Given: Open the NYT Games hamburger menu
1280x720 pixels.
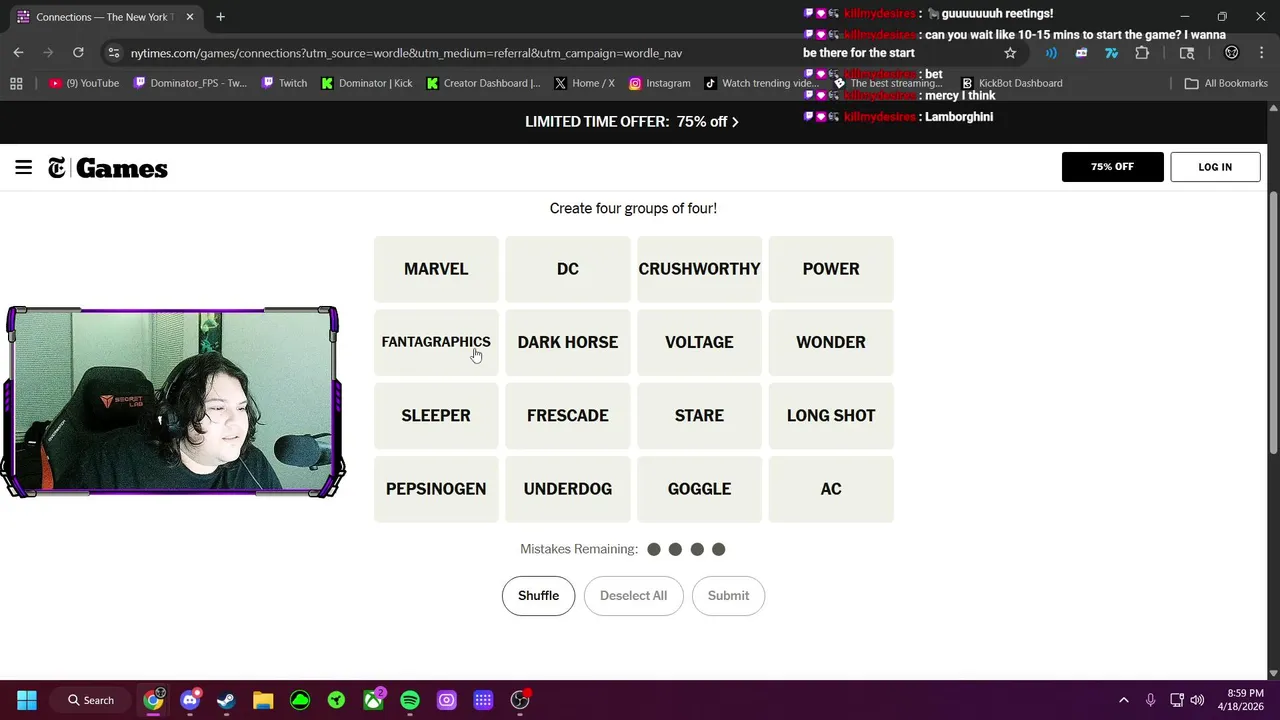Looking at the screenshot, I should point(24,168).
